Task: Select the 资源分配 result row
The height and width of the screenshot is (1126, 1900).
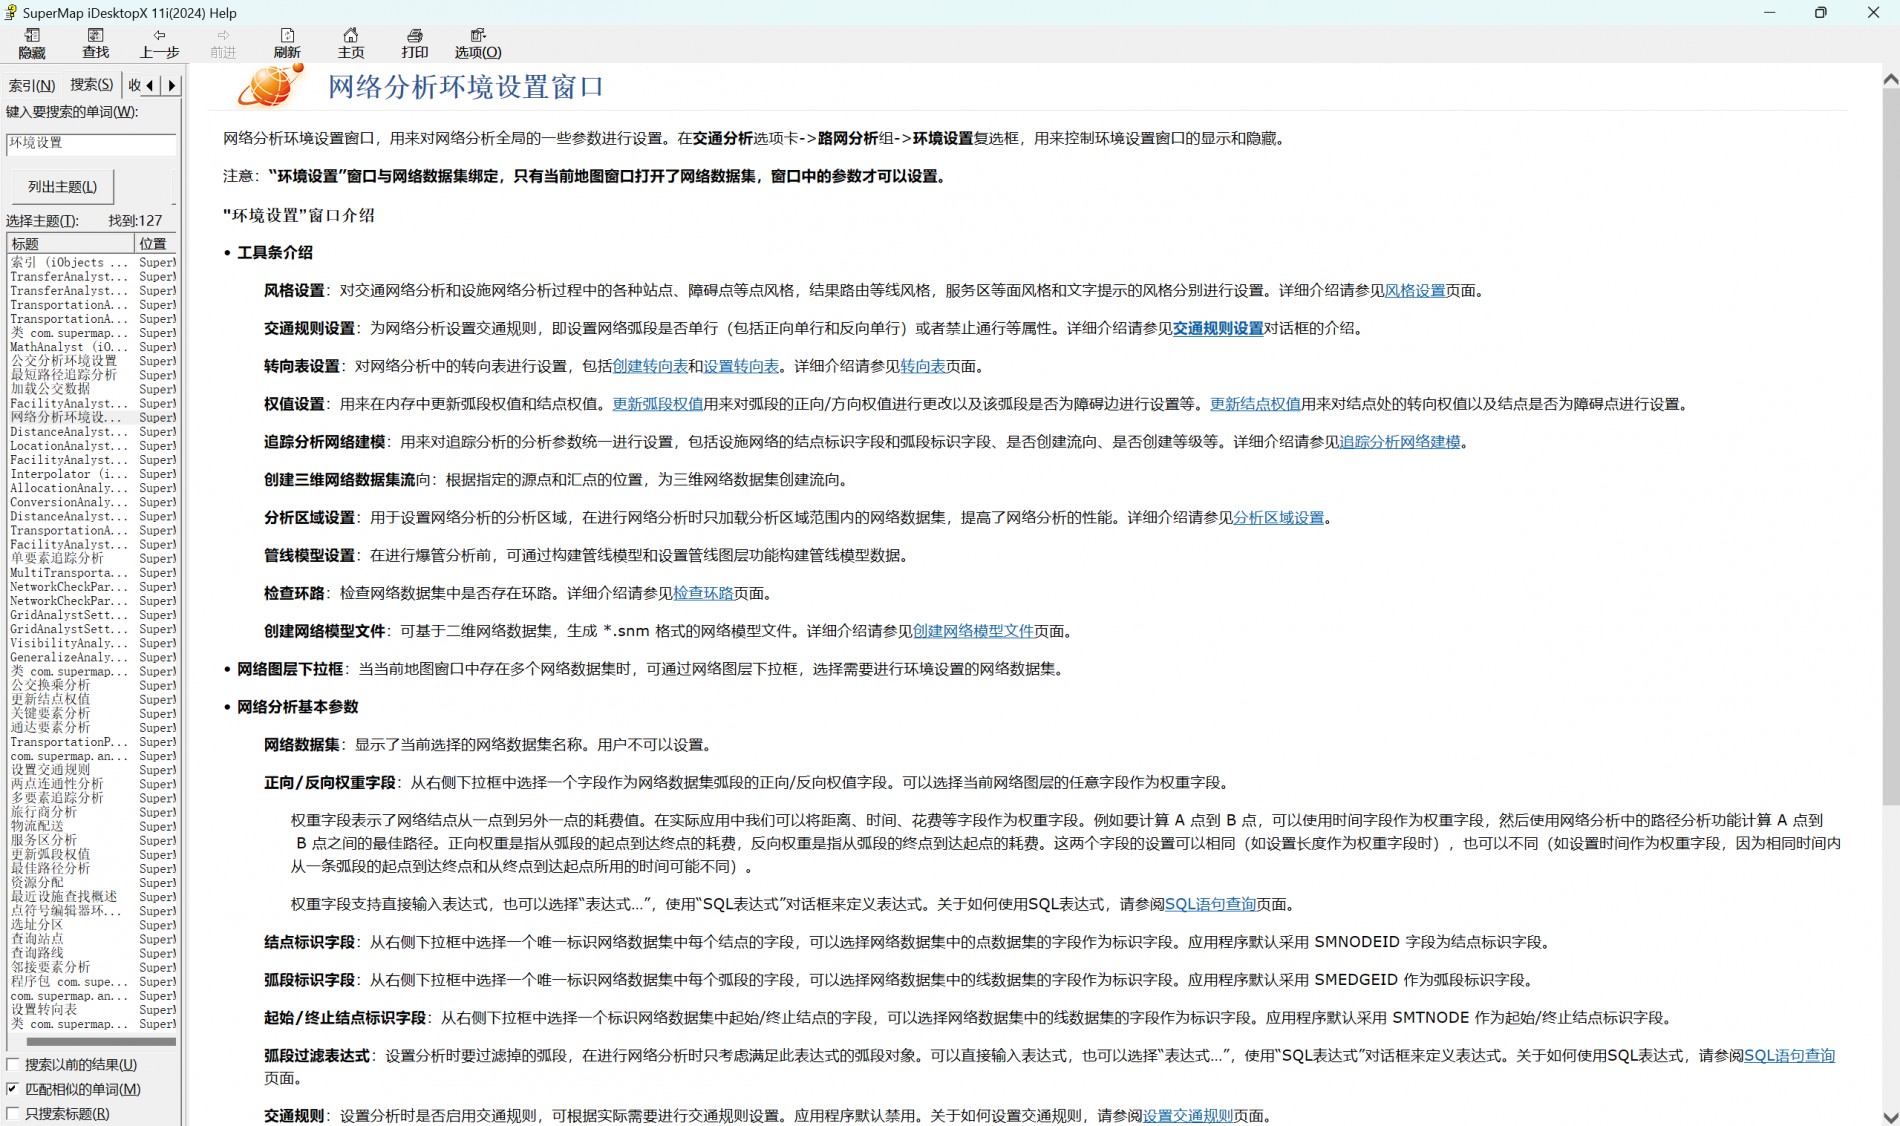Action: point(92,882)
